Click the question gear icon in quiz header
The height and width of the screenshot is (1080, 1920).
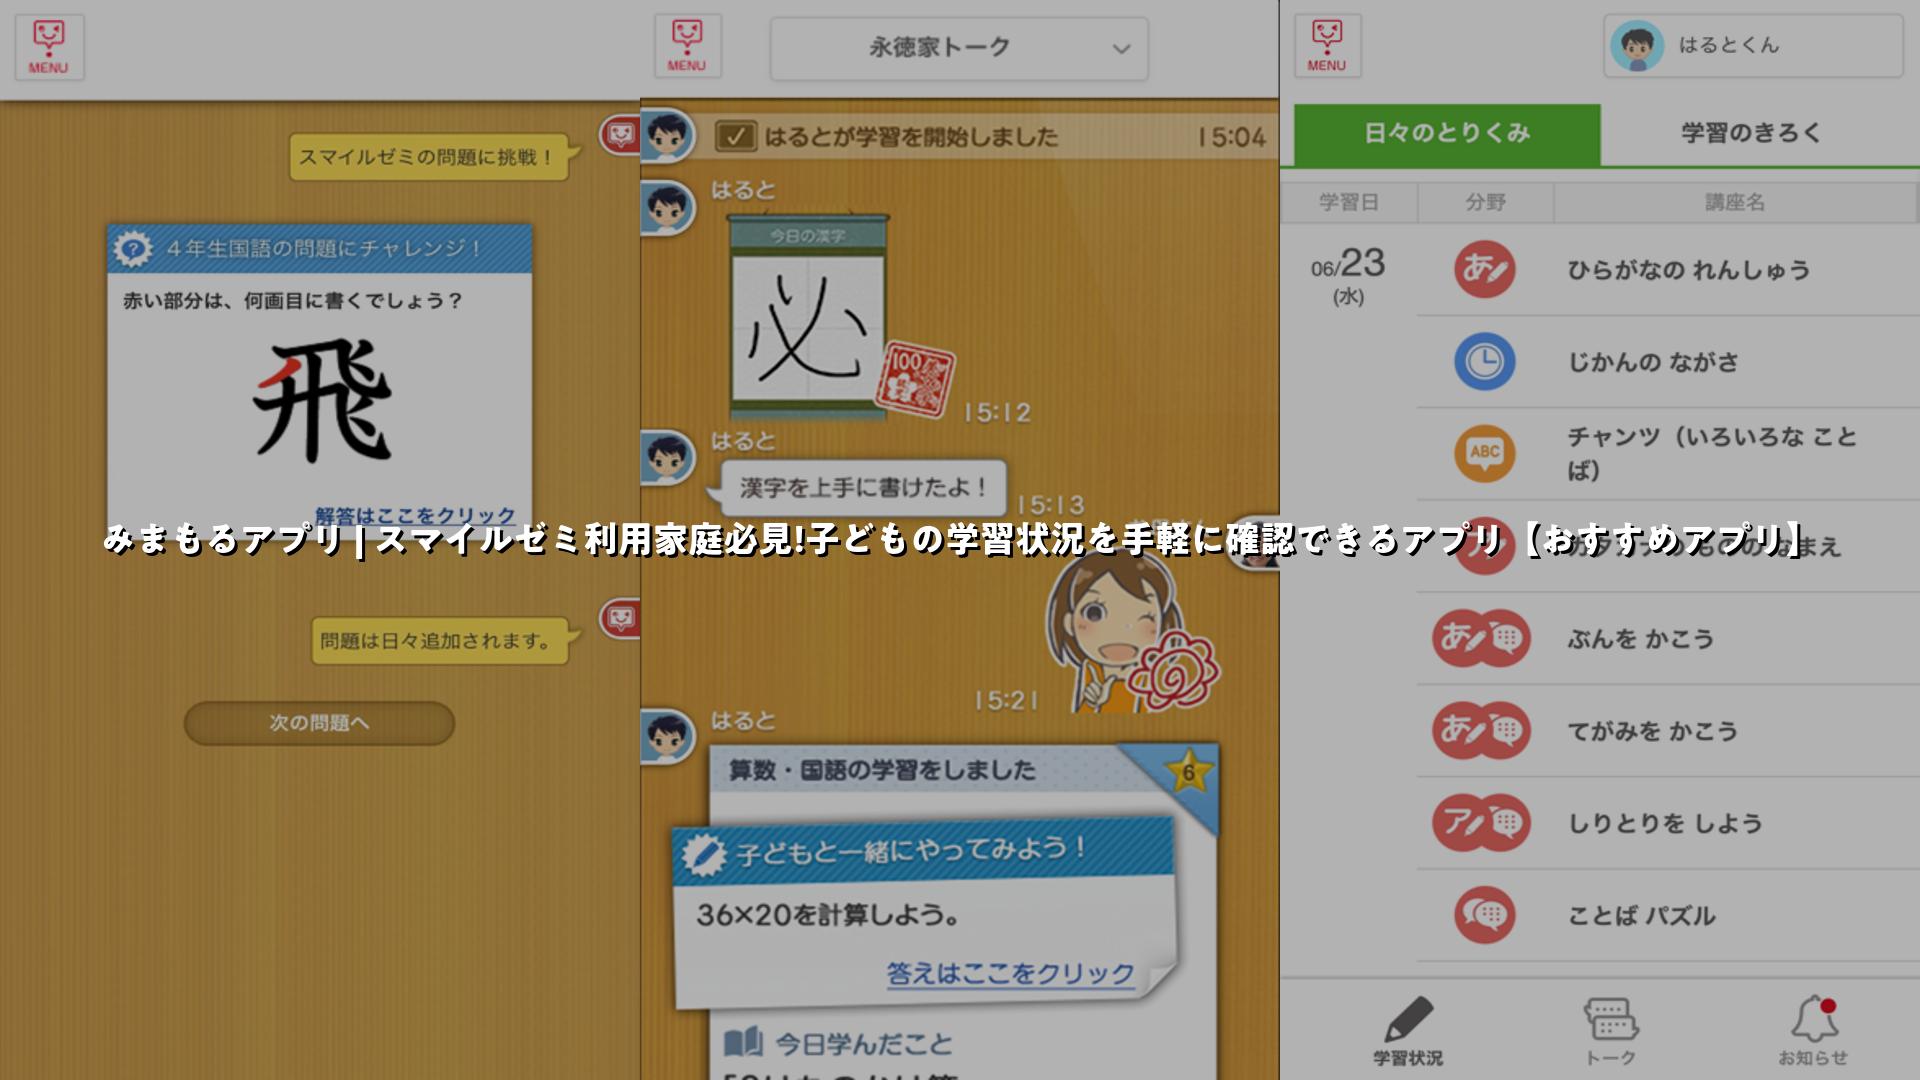tap(133, 248)
